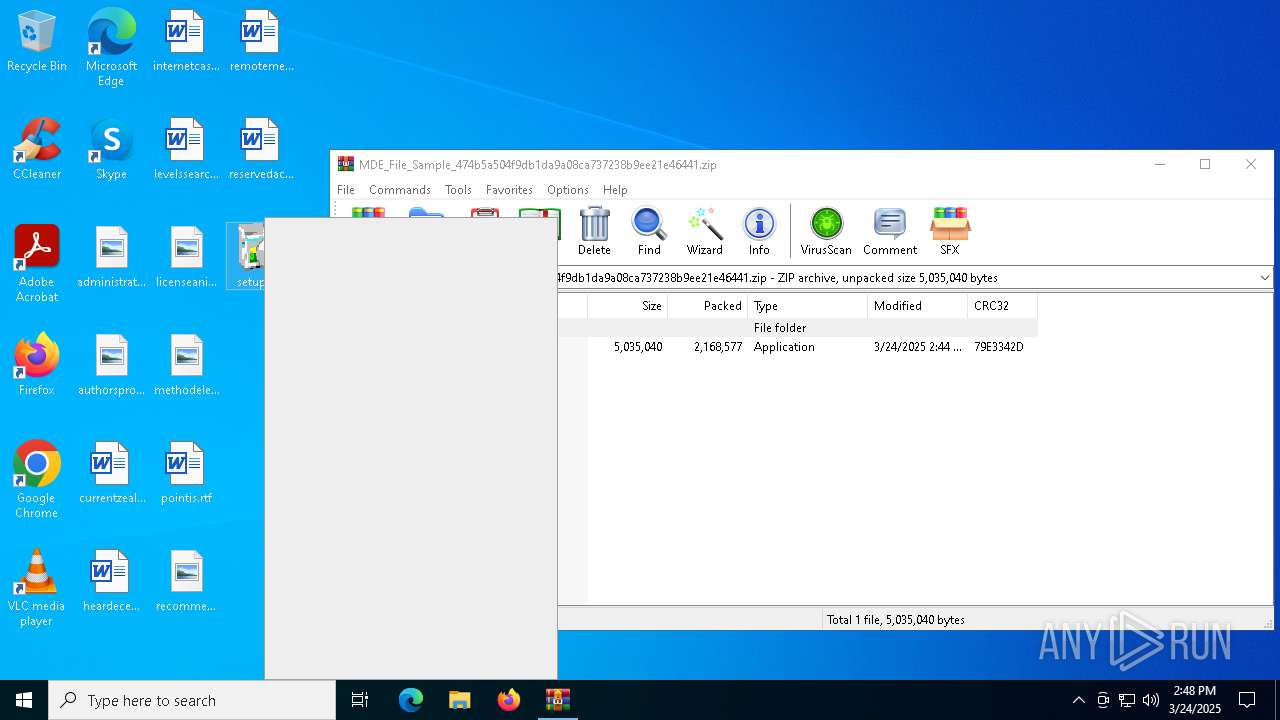
Task: Click the Windows Start button
Action: 24,700
